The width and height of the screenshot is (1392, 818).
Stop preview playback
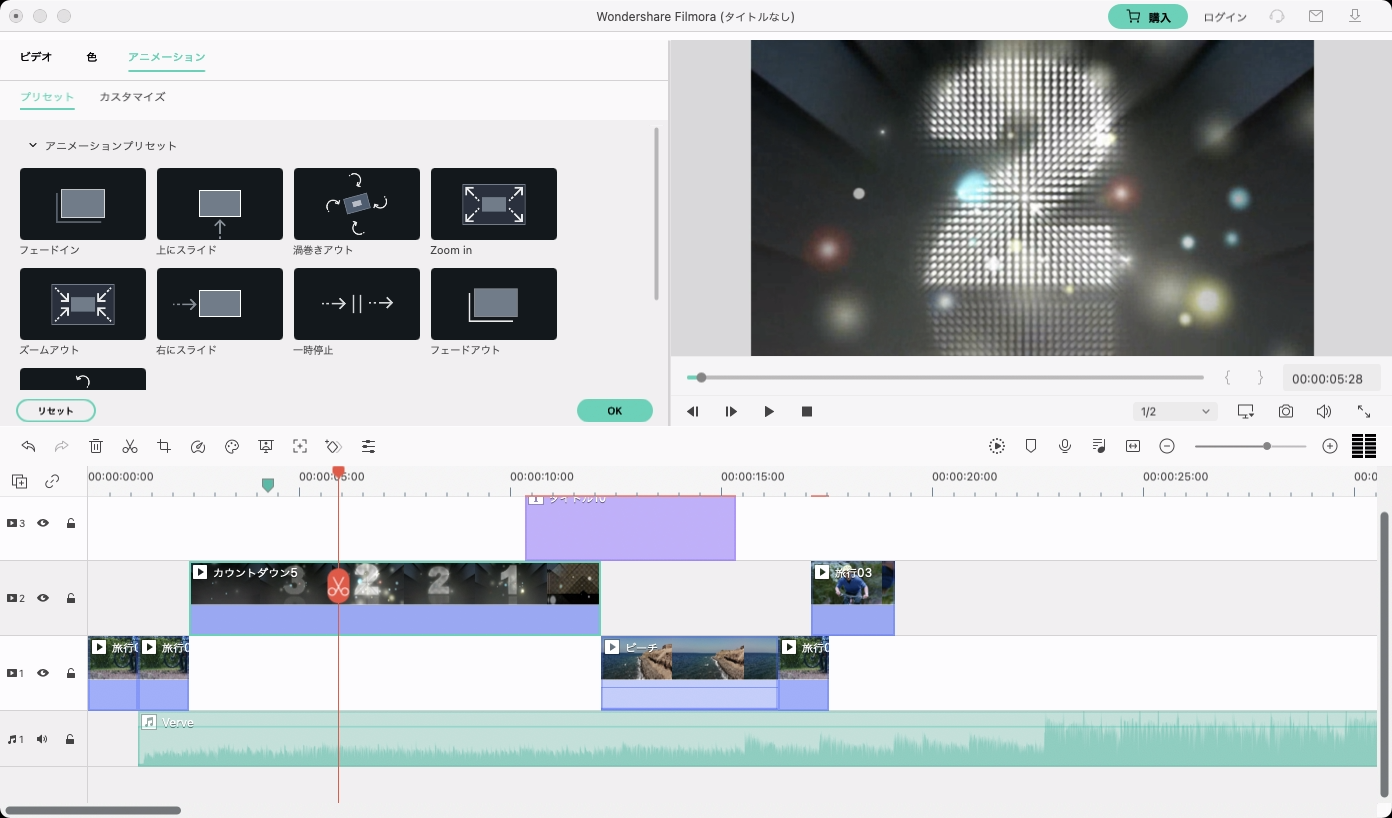[x=807, y=411]
